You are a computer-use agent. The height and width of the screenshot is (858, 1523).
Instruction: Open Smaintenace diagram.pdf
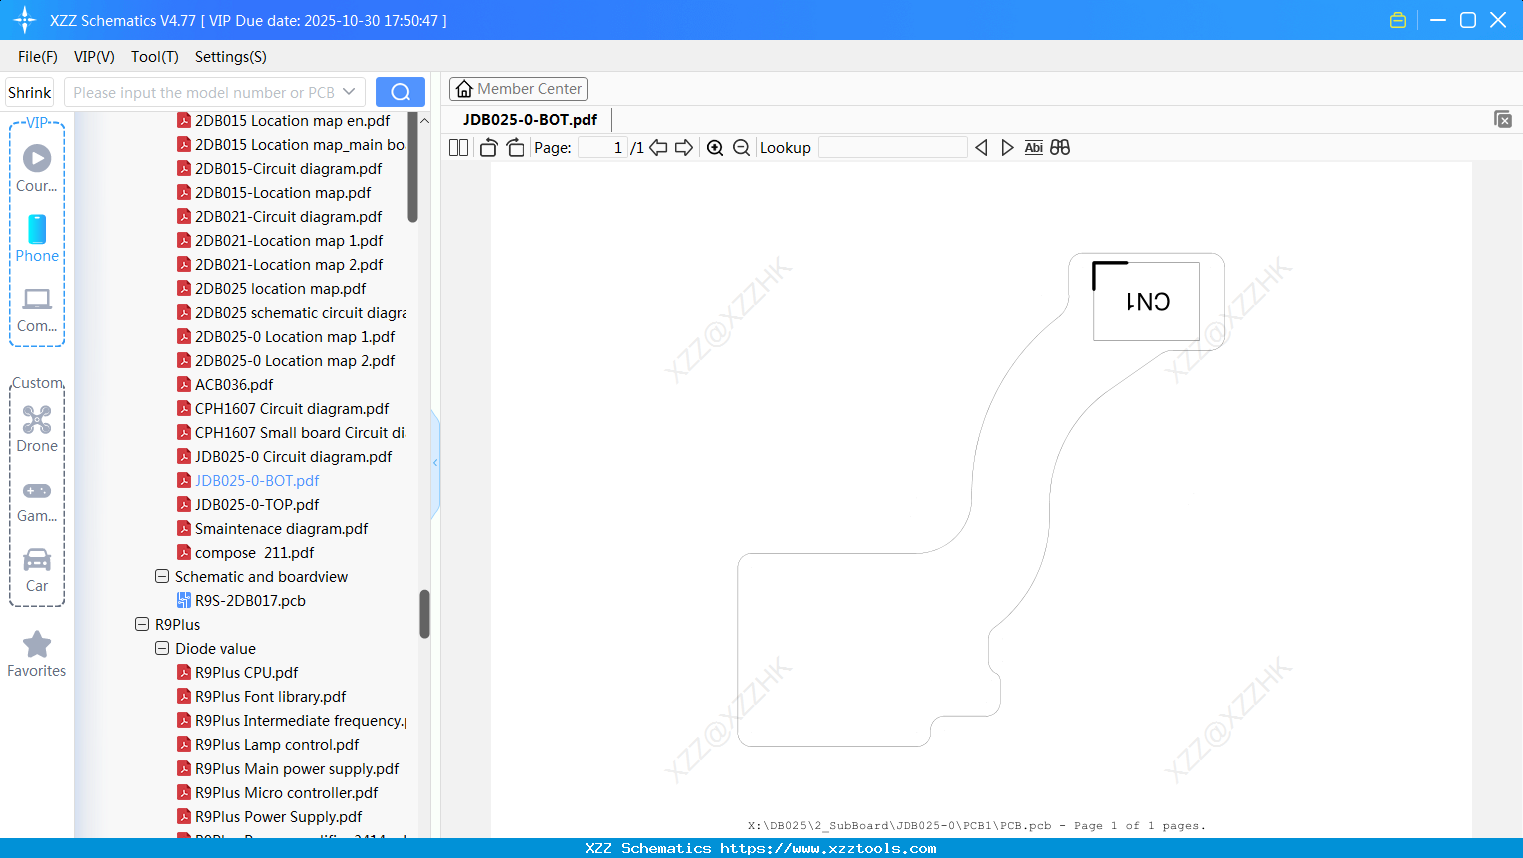[281, 529]
